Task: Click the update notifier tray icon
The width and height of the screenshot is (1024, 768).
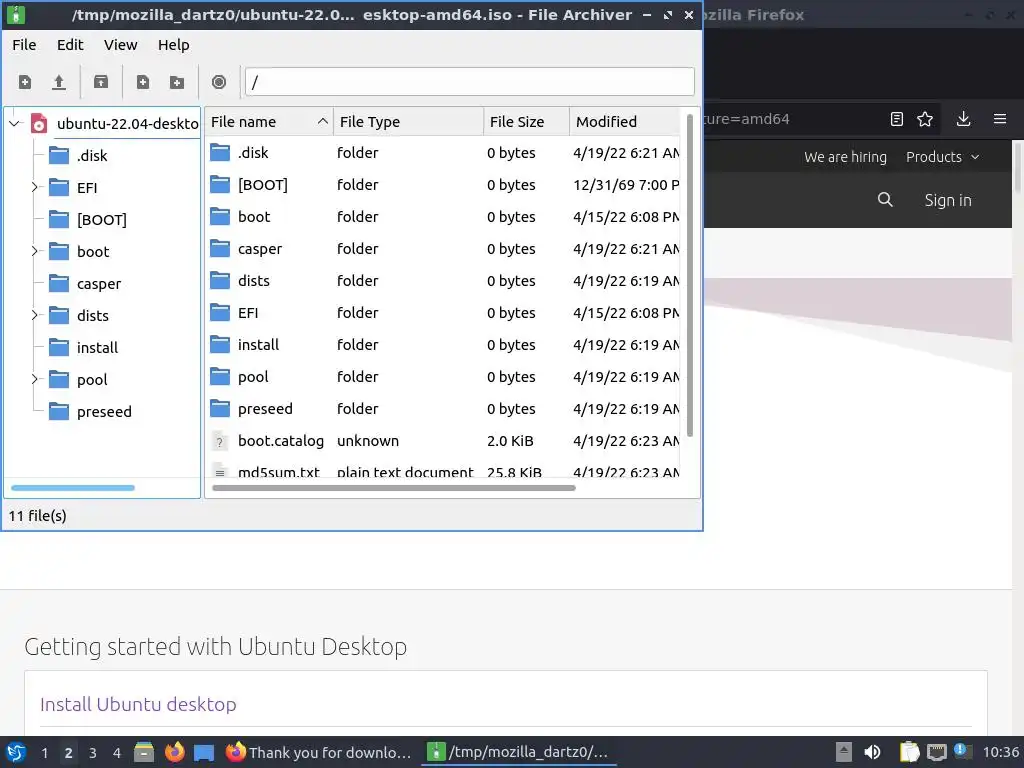Action: click(x=962, y=751)
